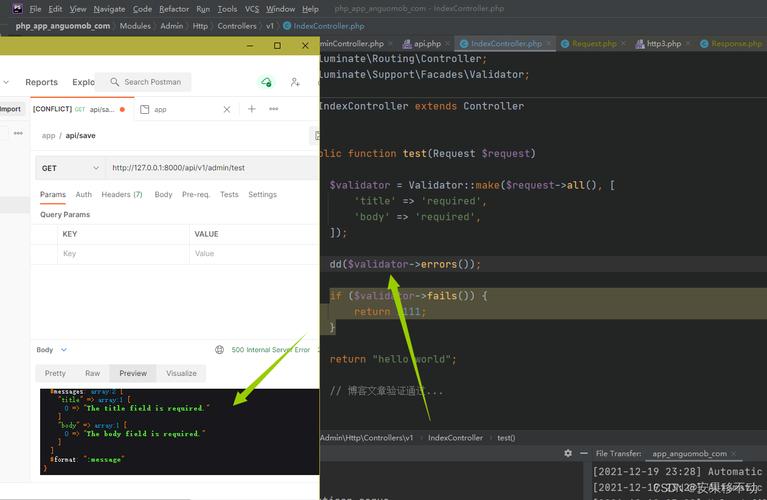
Task: Switch to the Tests request tab
Action: 229,194
